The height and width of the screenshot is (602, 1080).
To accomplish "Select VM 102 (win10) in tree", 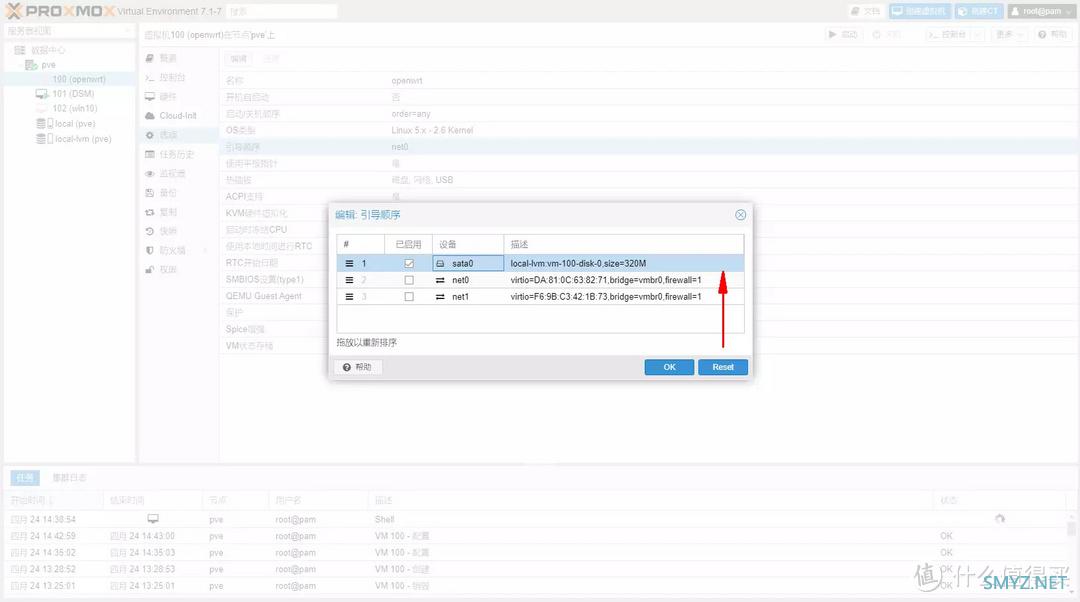I will pos(74,109).
